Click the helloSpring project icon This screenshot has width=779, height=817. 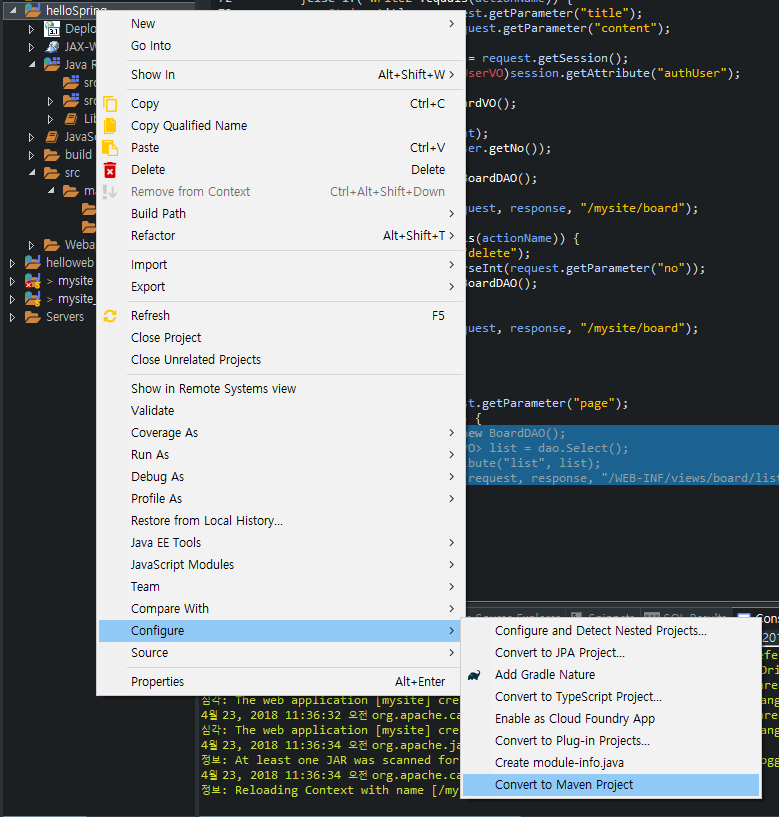(x=32, y=11)
